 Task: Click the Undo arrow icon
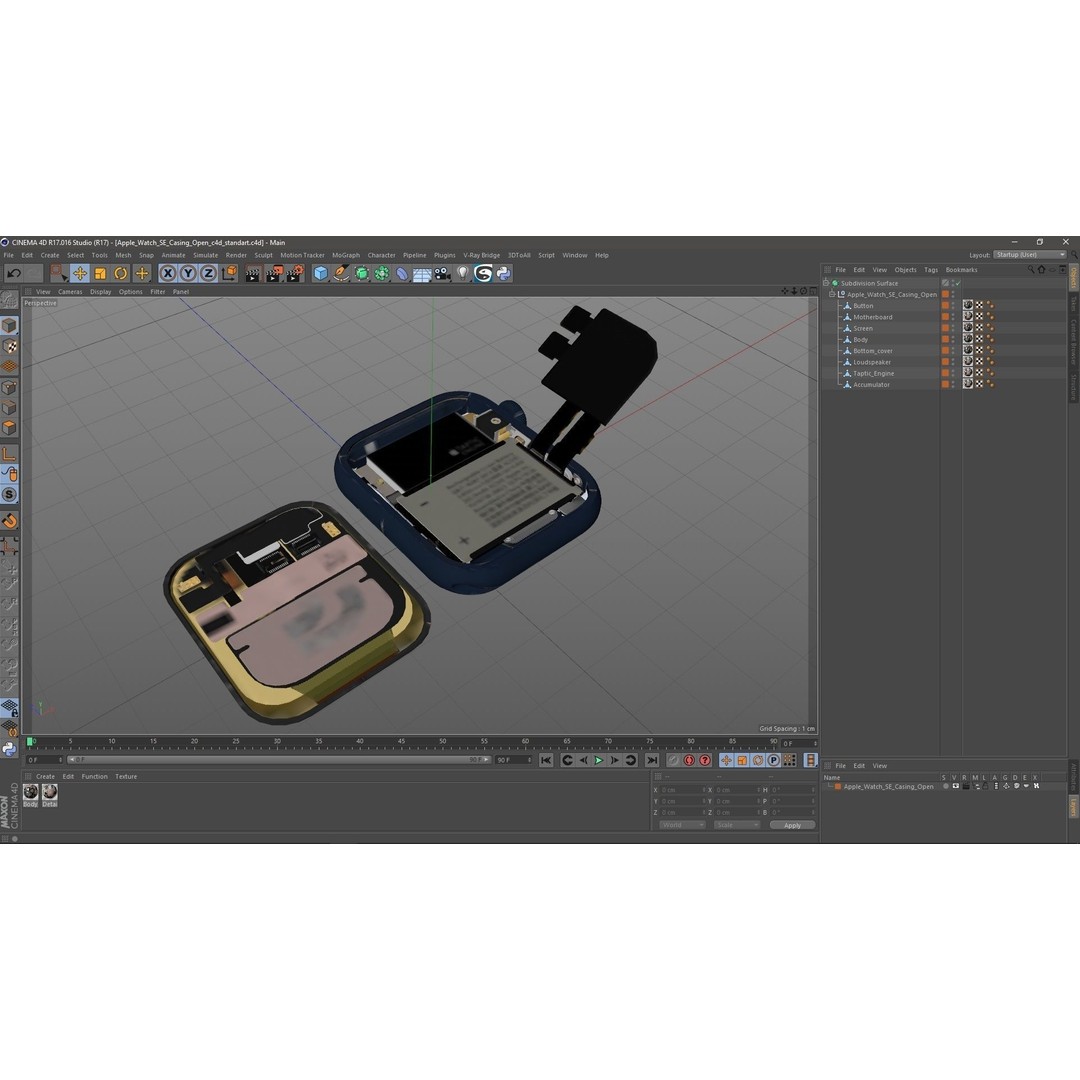pyautogui.click(x=14, y=273)
